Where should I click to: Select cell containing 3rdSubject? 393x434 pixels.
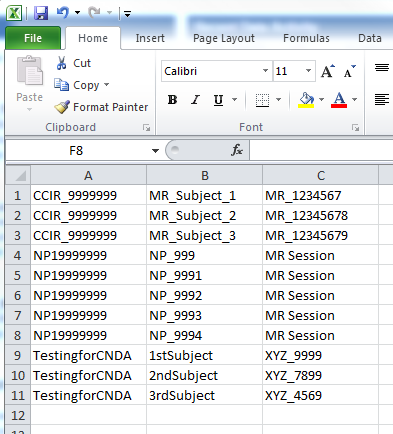204,395
